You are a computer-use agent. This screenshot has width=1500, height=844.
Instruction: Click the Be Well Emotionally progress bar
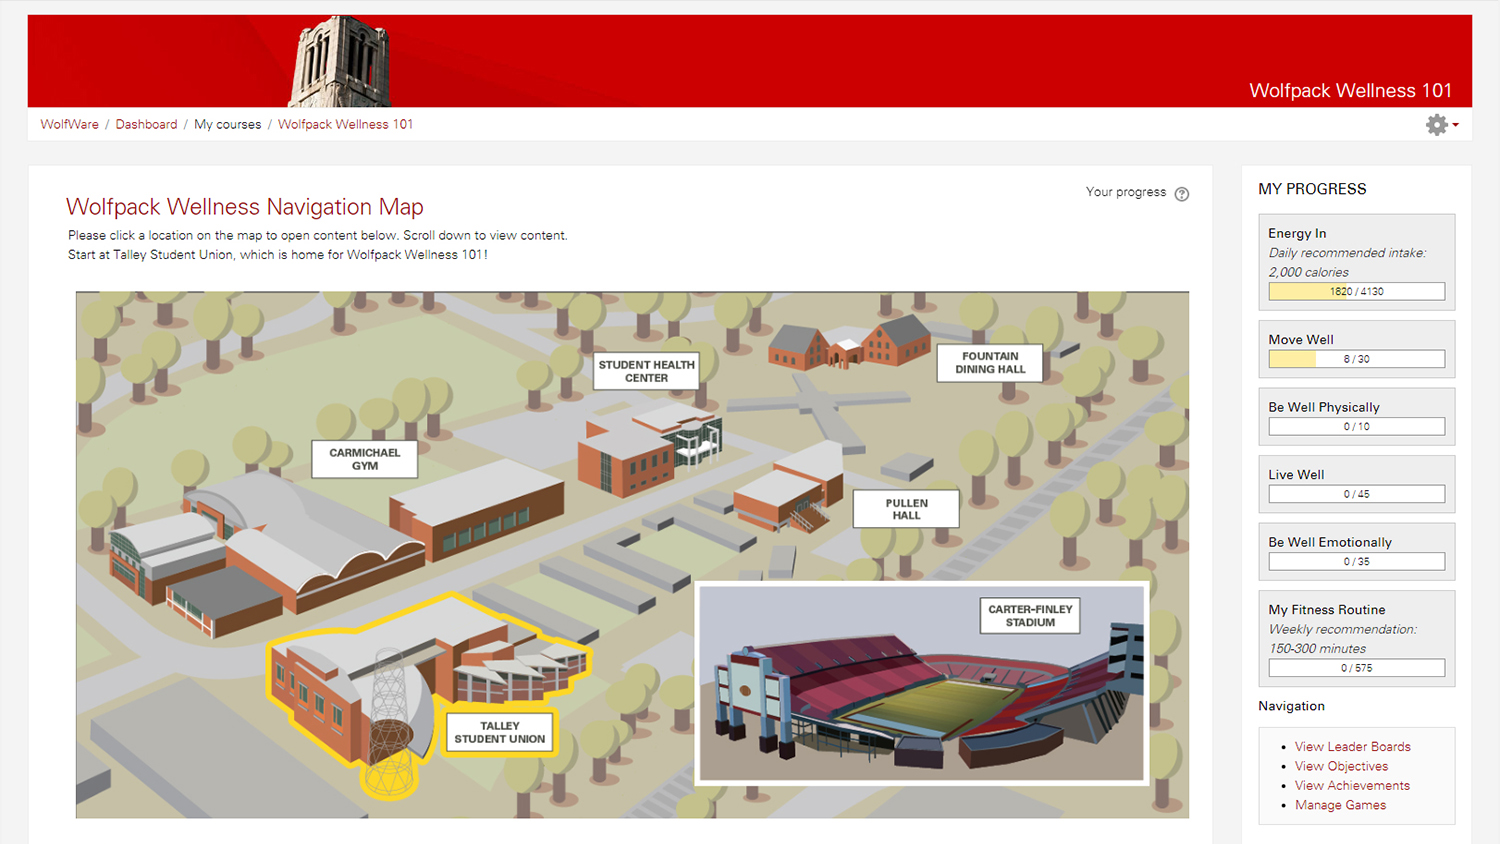coord(1357,562)
